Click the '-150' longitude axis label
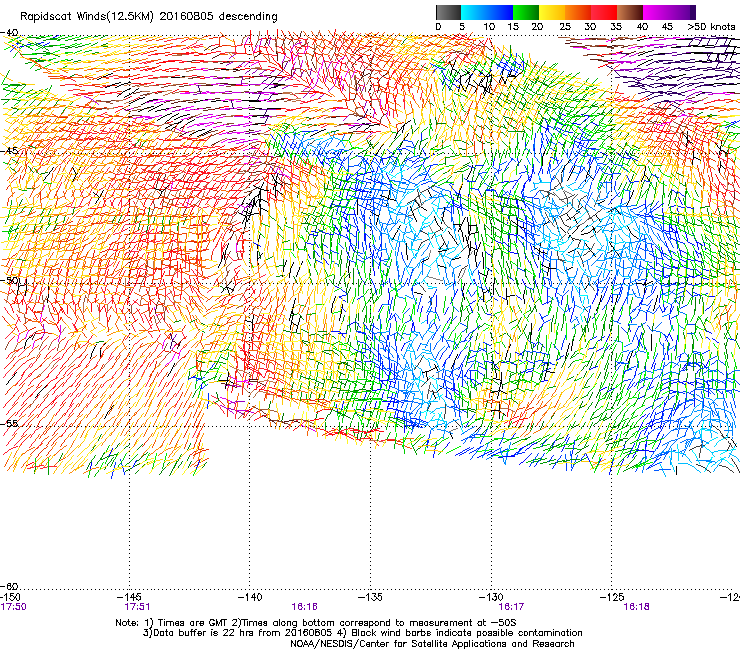The image size is (740, 650). [x=10, y=598]
